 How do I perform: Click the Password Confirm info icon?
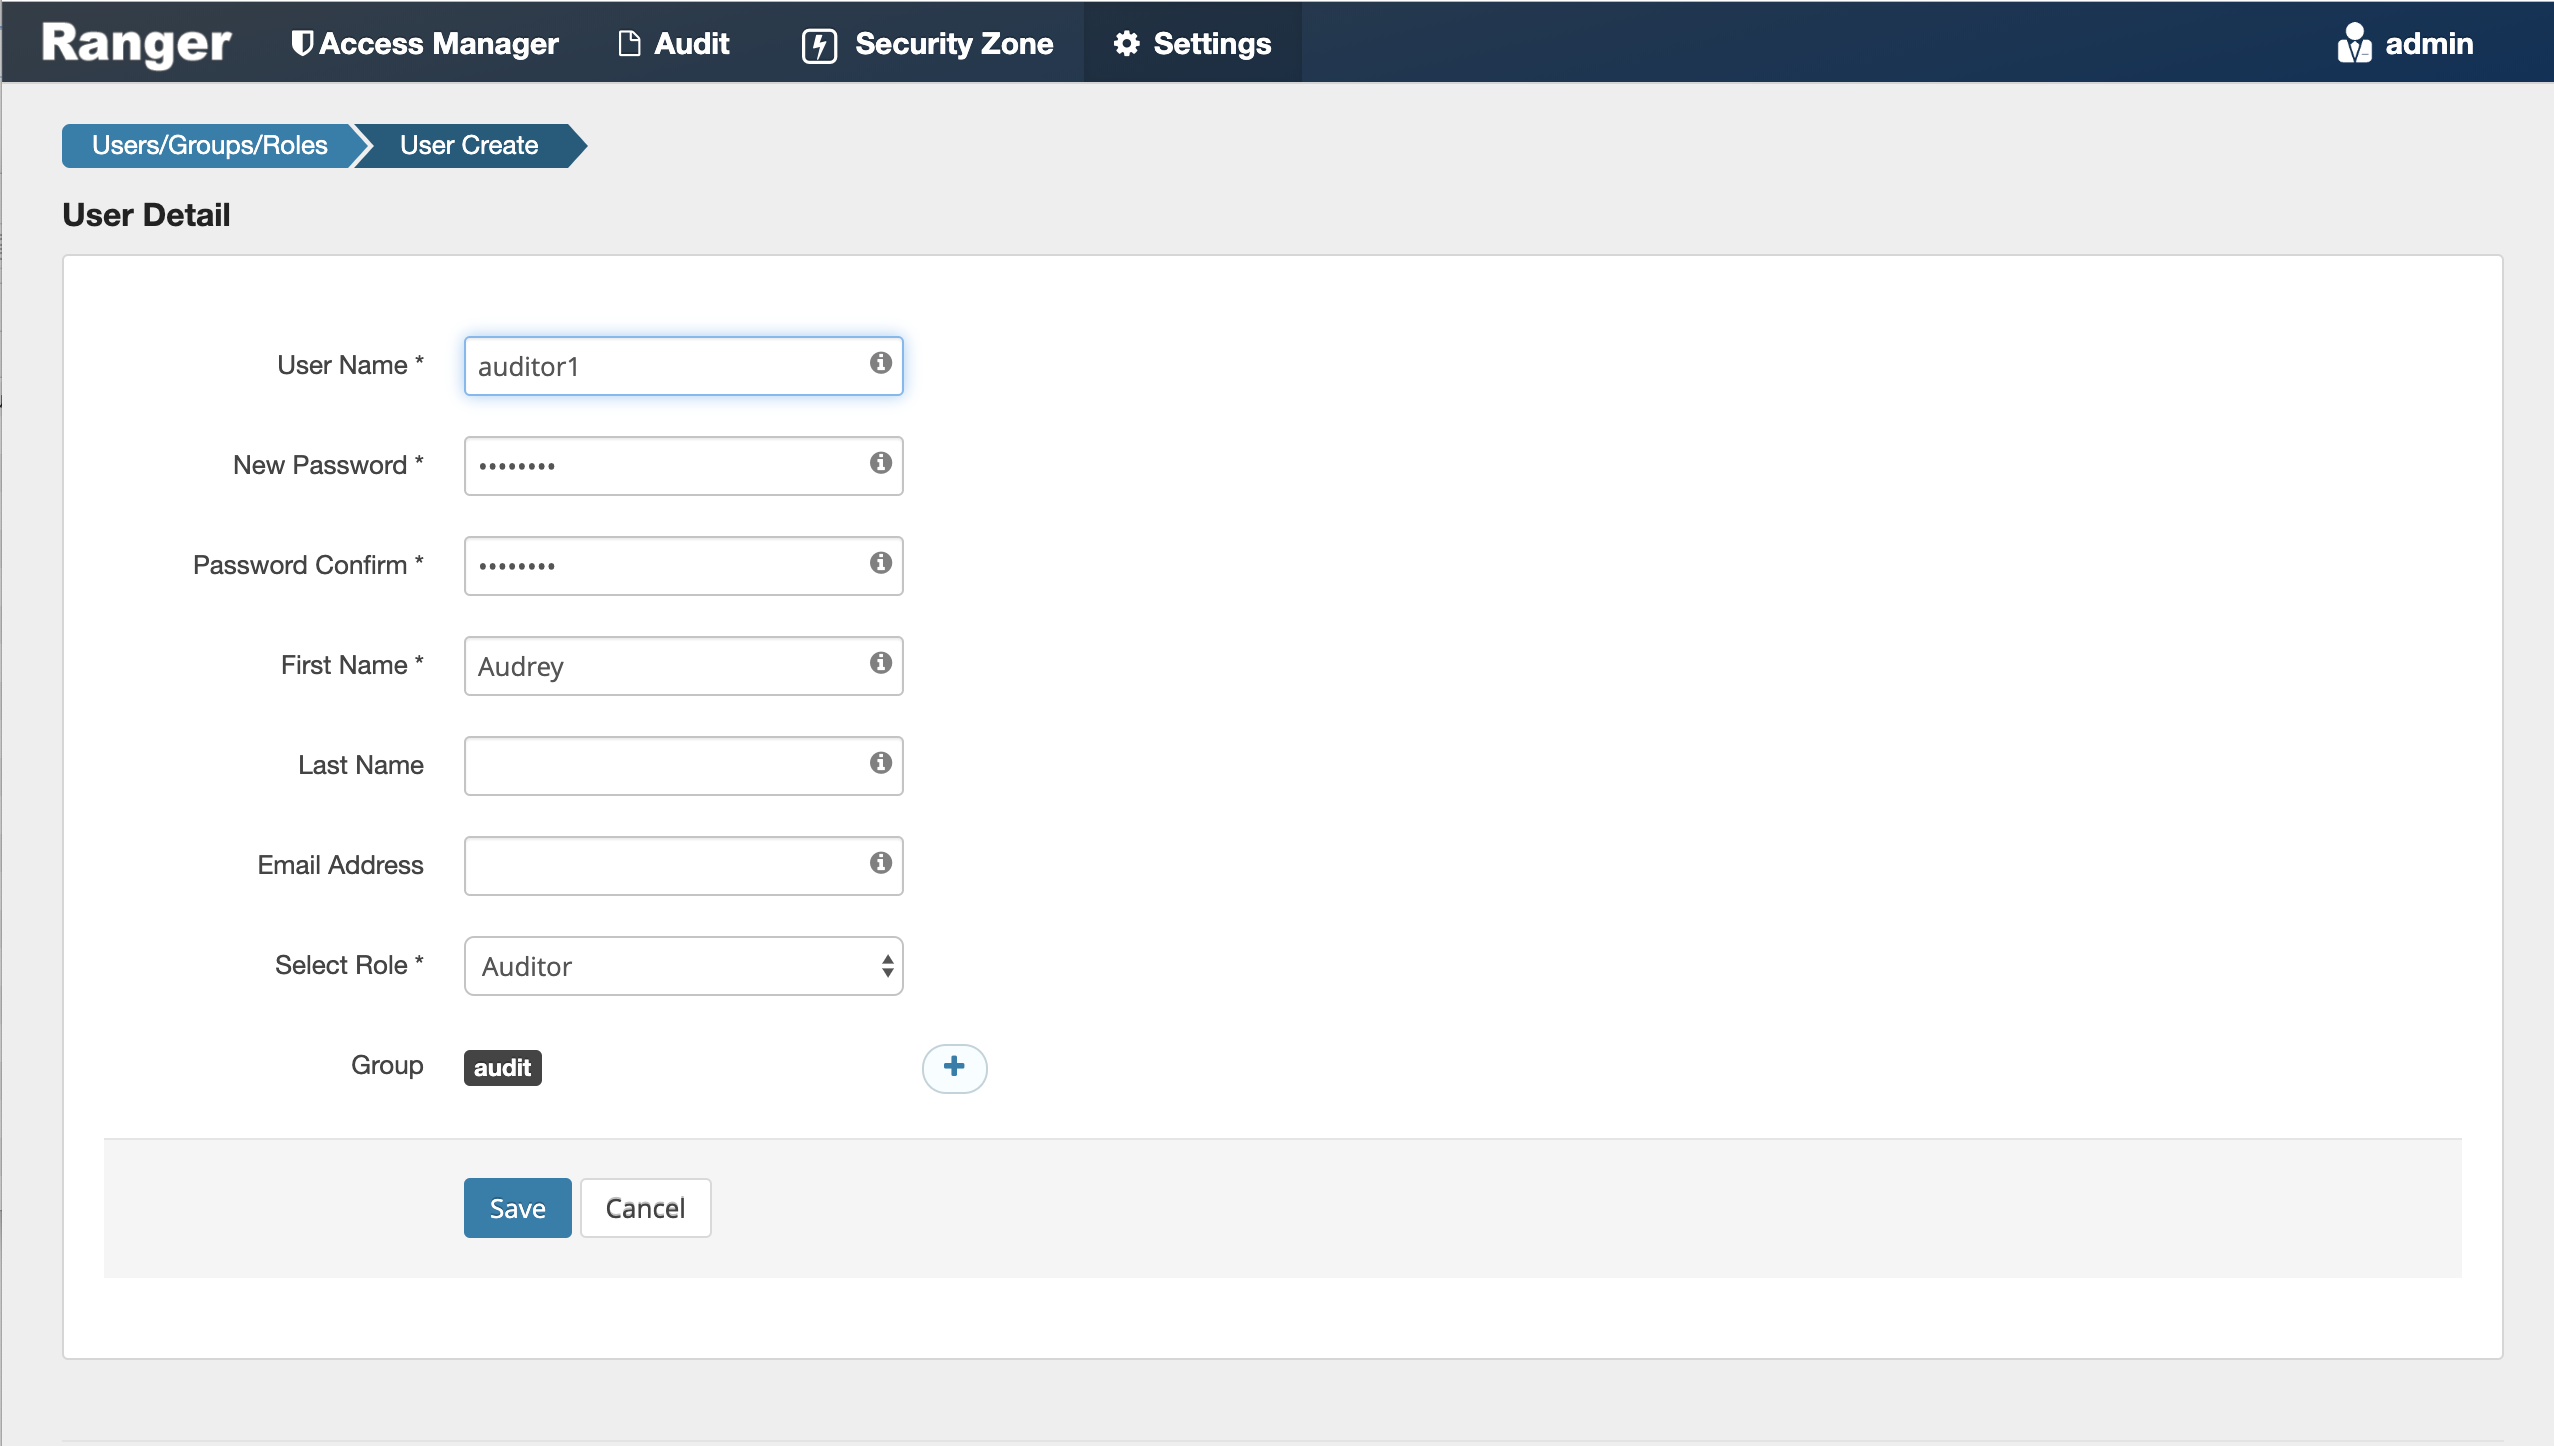880,563
